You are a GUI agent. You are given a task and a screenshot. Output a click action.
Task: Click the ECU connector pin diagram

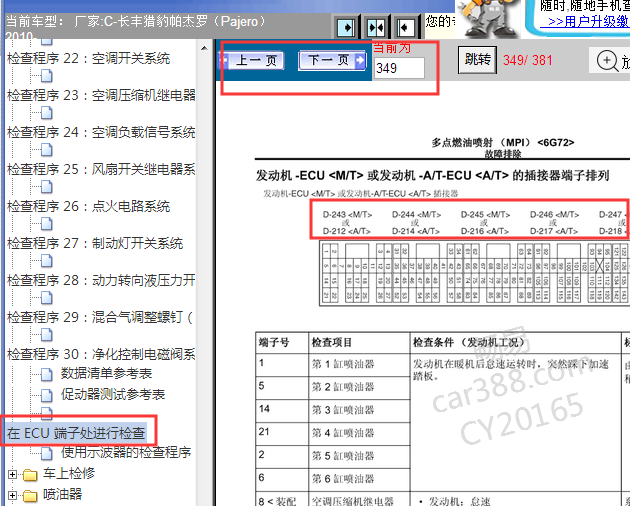point(475,273)
